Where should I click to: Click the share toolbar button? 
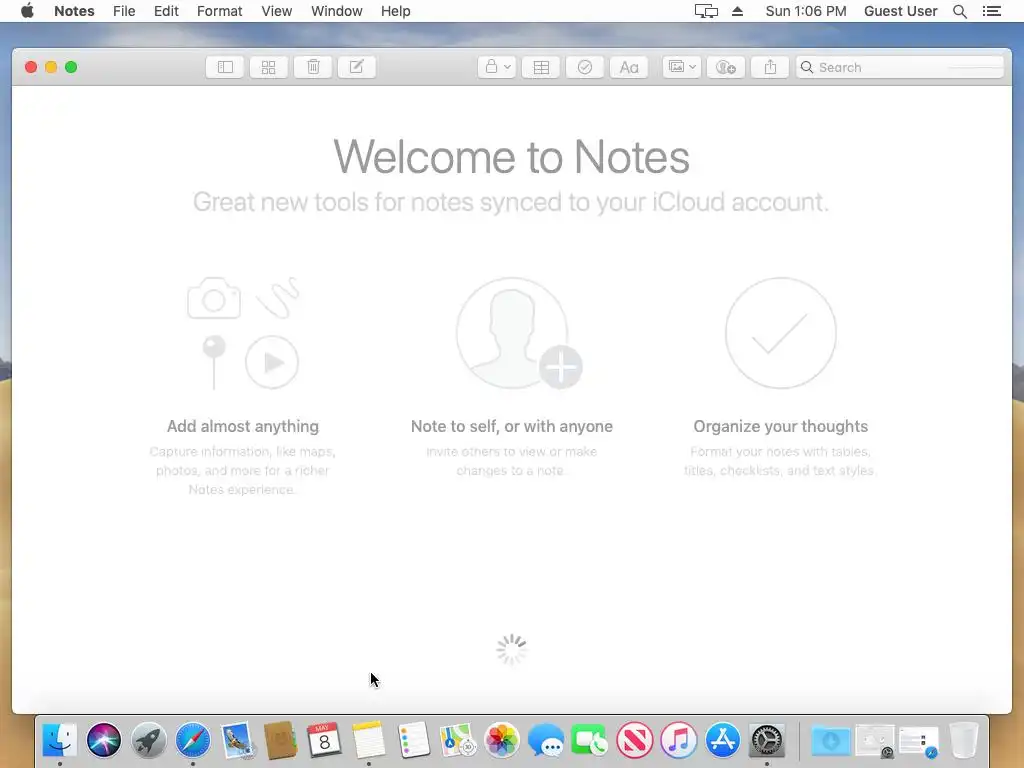770,67
